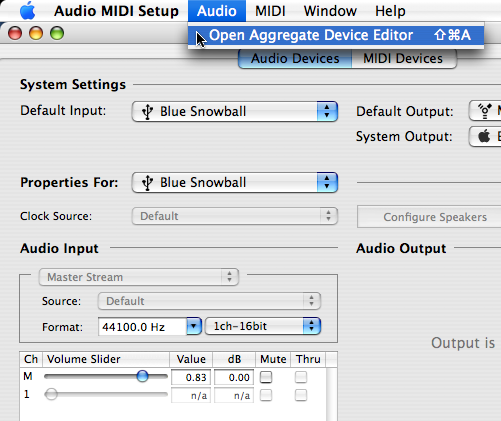The image size is (501, 421).
Task: Open the Source Default dropdown
Action: 209,301
